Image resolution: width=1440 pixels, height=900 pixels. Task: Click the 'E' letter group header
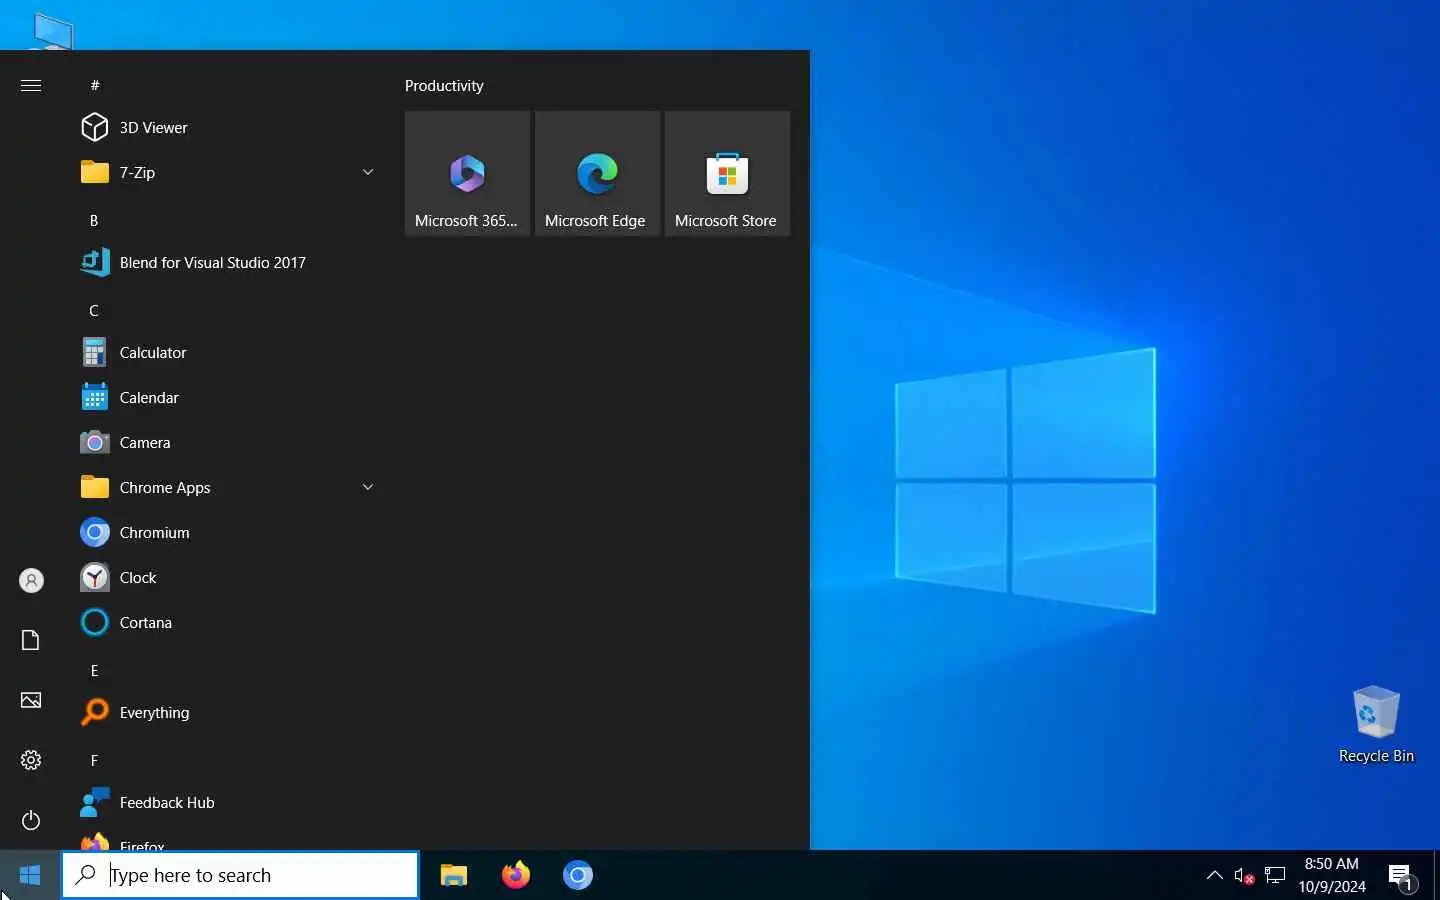(94, 670)
